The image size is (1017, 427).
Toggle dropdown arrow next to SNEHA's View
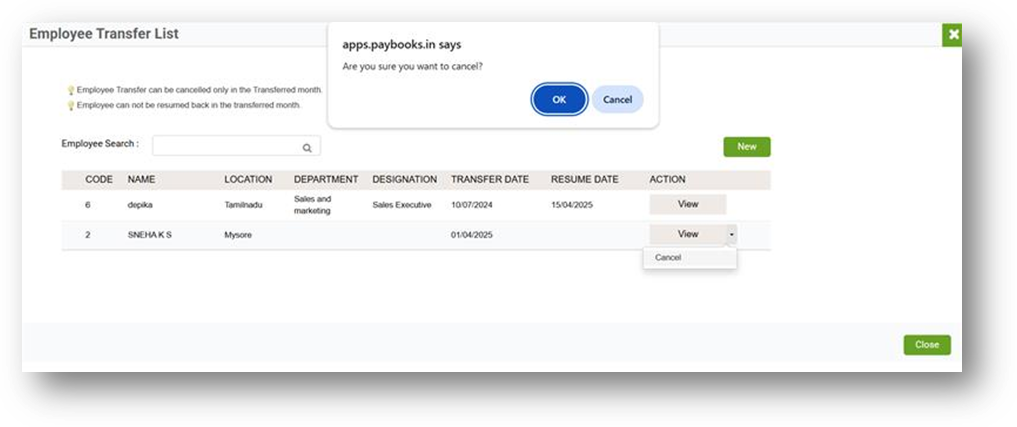732,234
